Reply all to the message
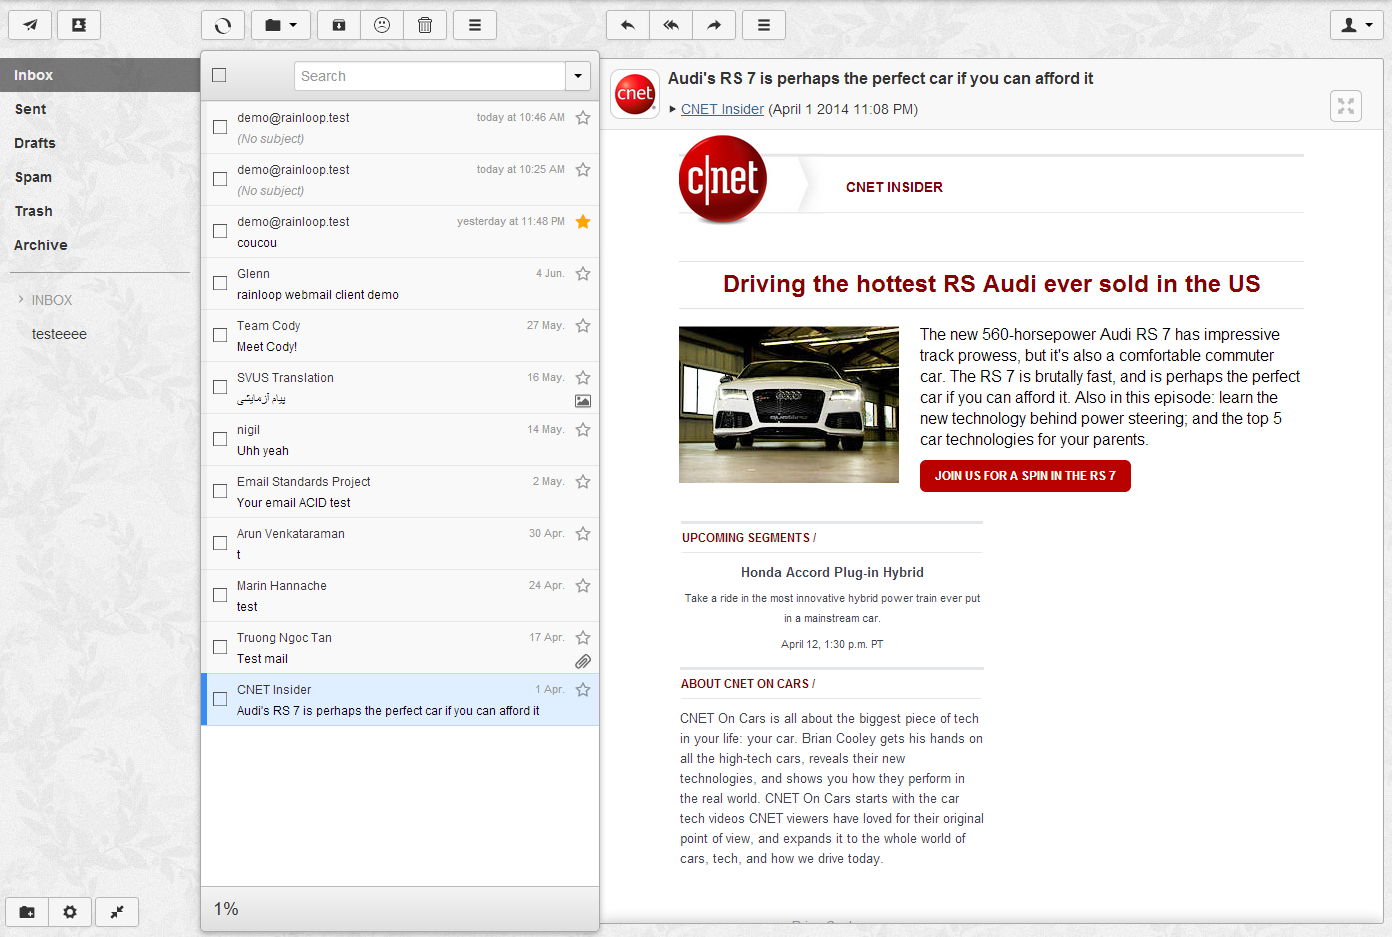The height and width of the screenshot is (937, 1392). tap(671, 25)
